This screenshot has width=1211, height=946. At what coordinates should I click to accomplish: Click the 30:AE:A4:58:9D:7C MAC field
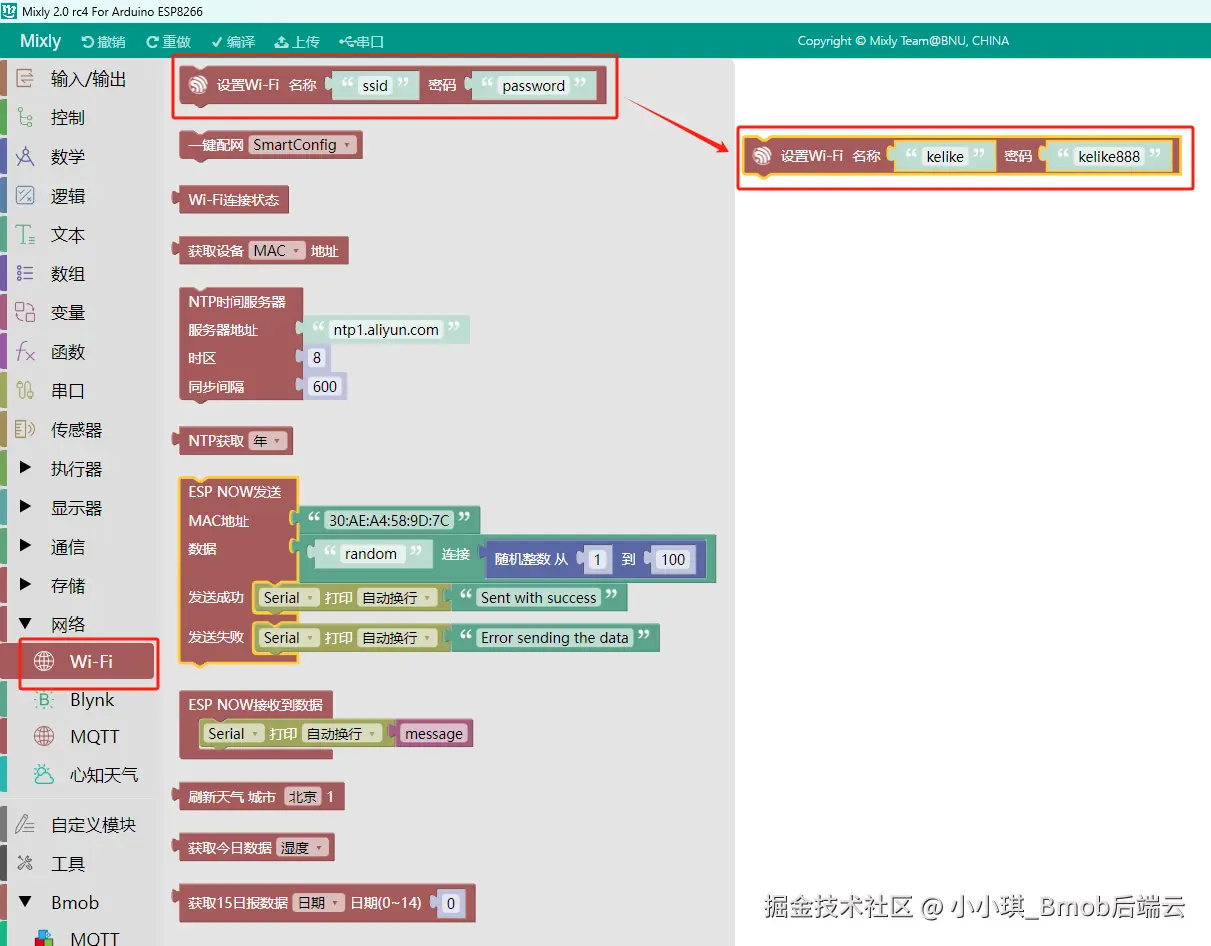pos(389,520)
